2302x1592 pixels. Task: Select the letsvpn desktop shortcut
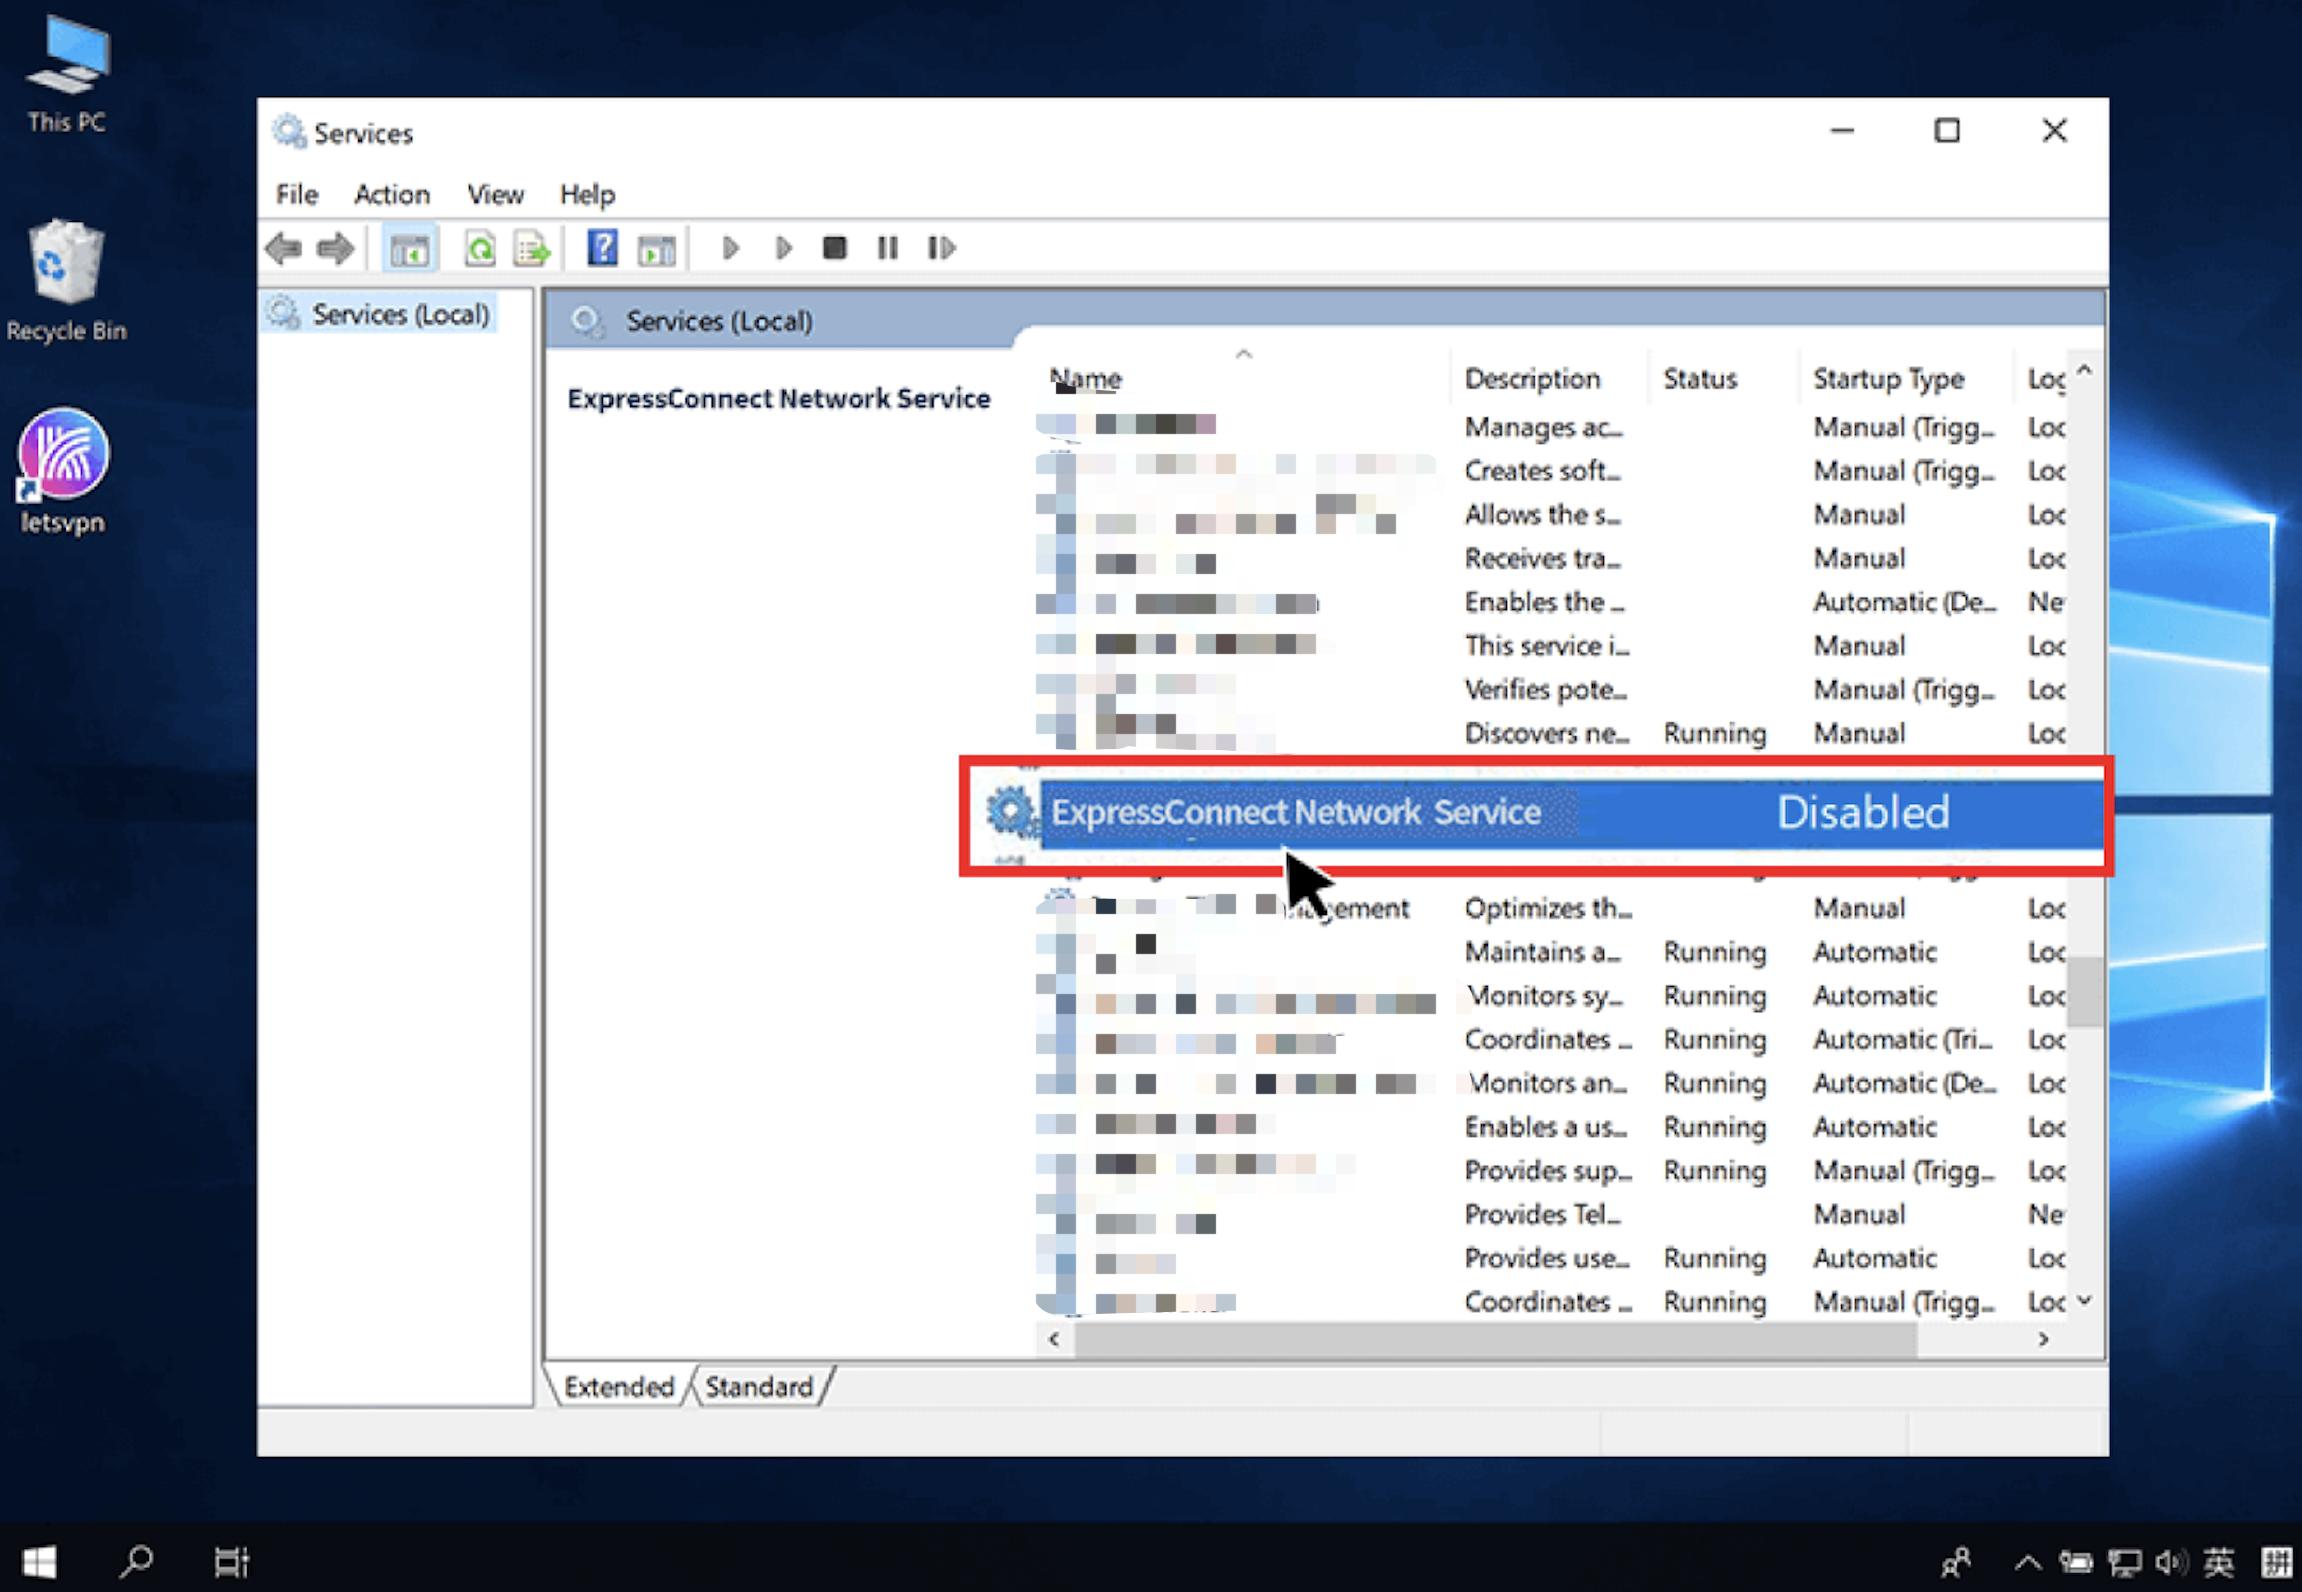(x=63, y=472)
